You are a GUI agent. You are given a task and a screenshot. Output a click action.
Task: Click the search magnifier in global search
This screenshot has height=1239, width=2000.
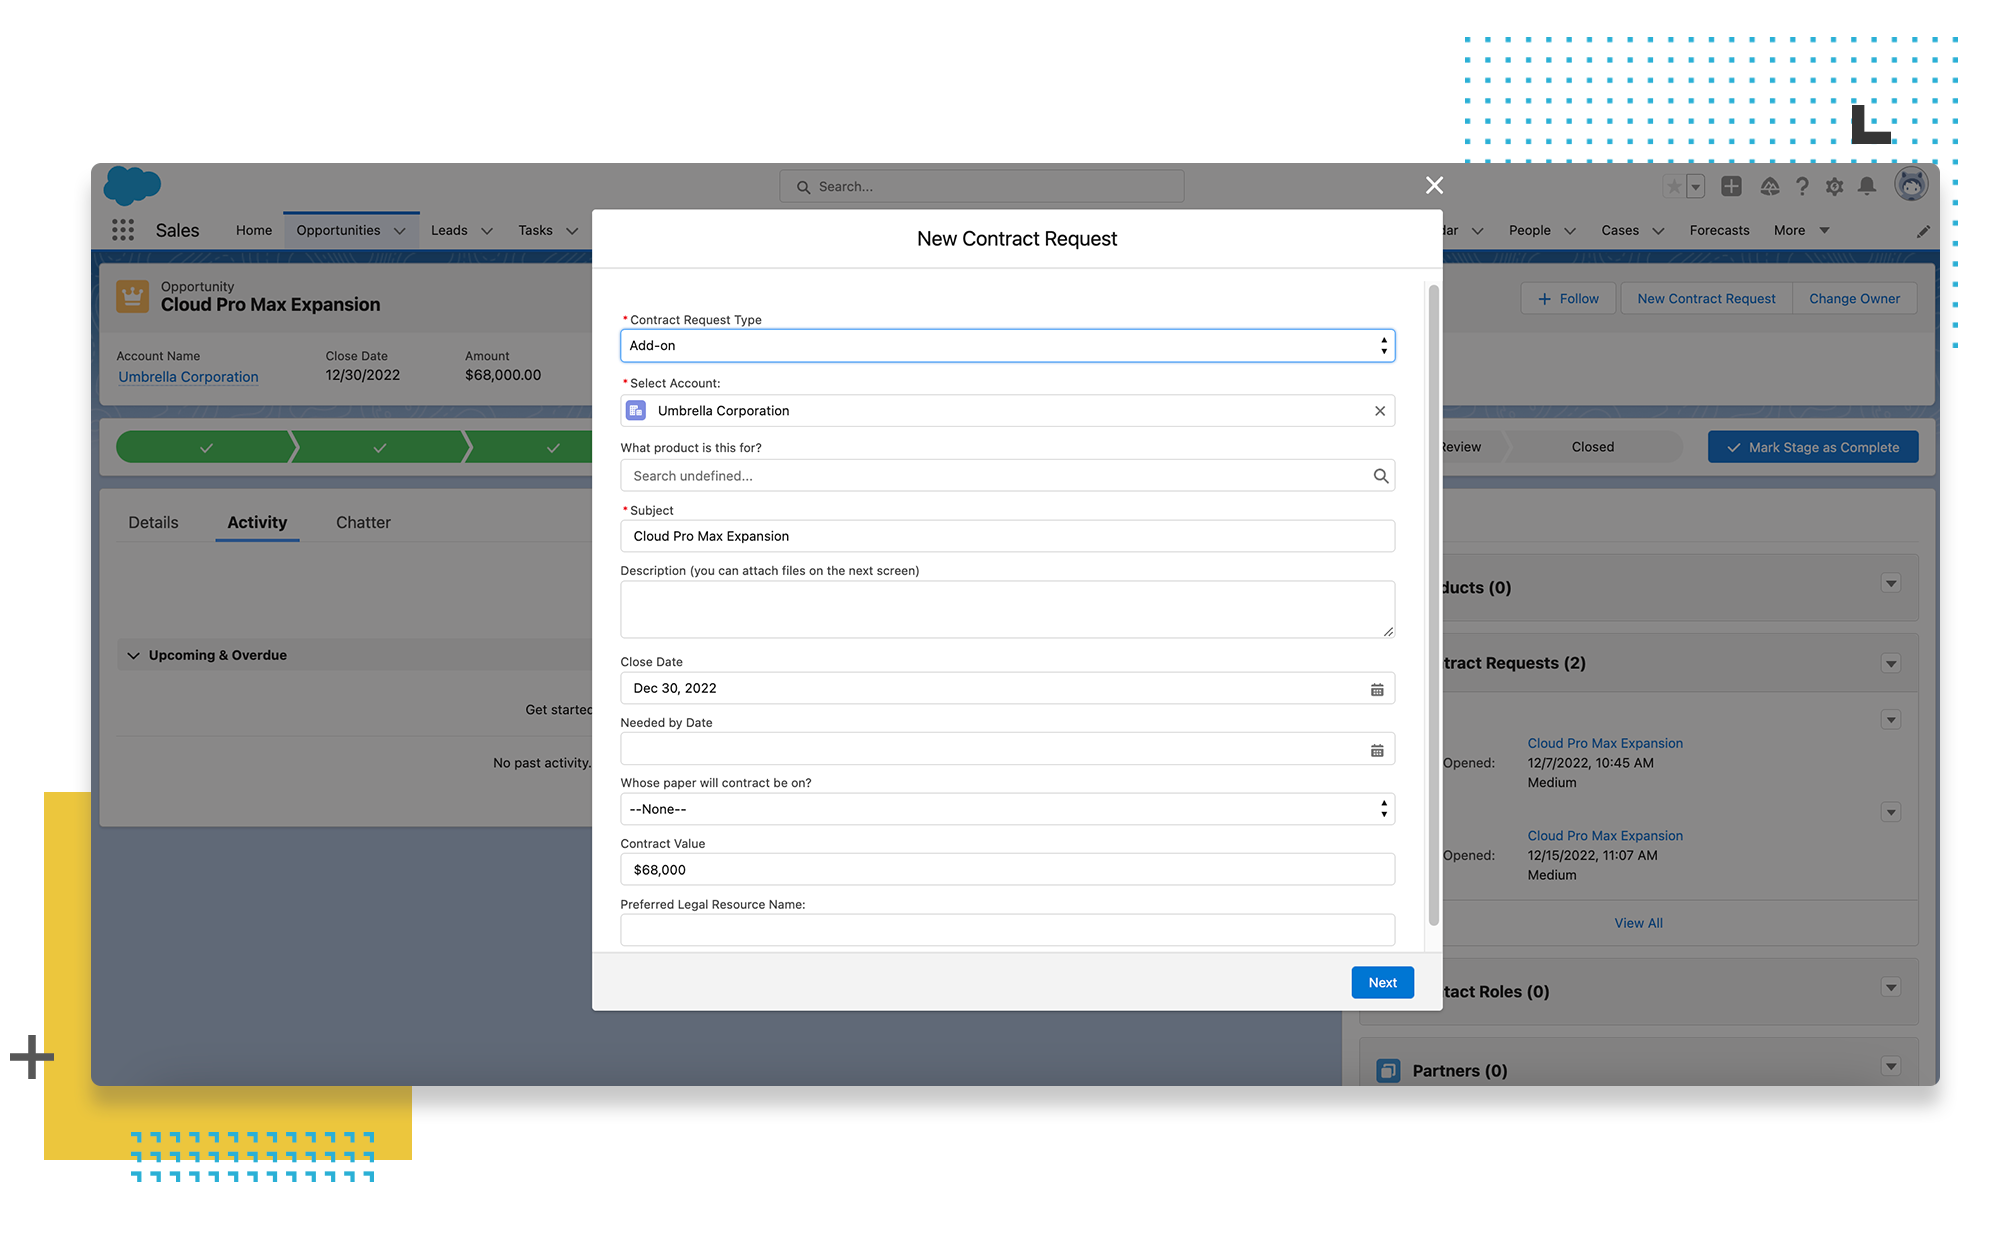pos(803,187)
